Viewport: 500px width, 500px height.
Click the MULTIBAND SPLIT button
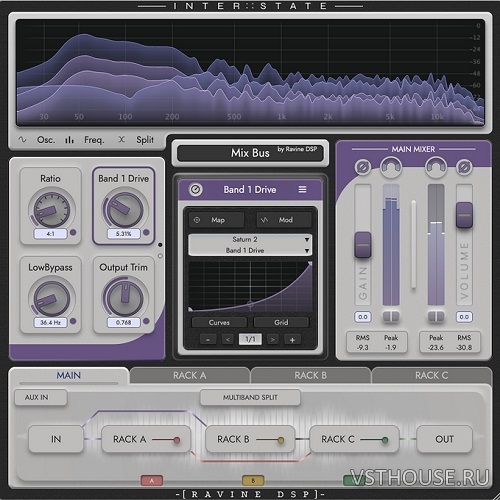pyautogui.click(x=250, y=397)
